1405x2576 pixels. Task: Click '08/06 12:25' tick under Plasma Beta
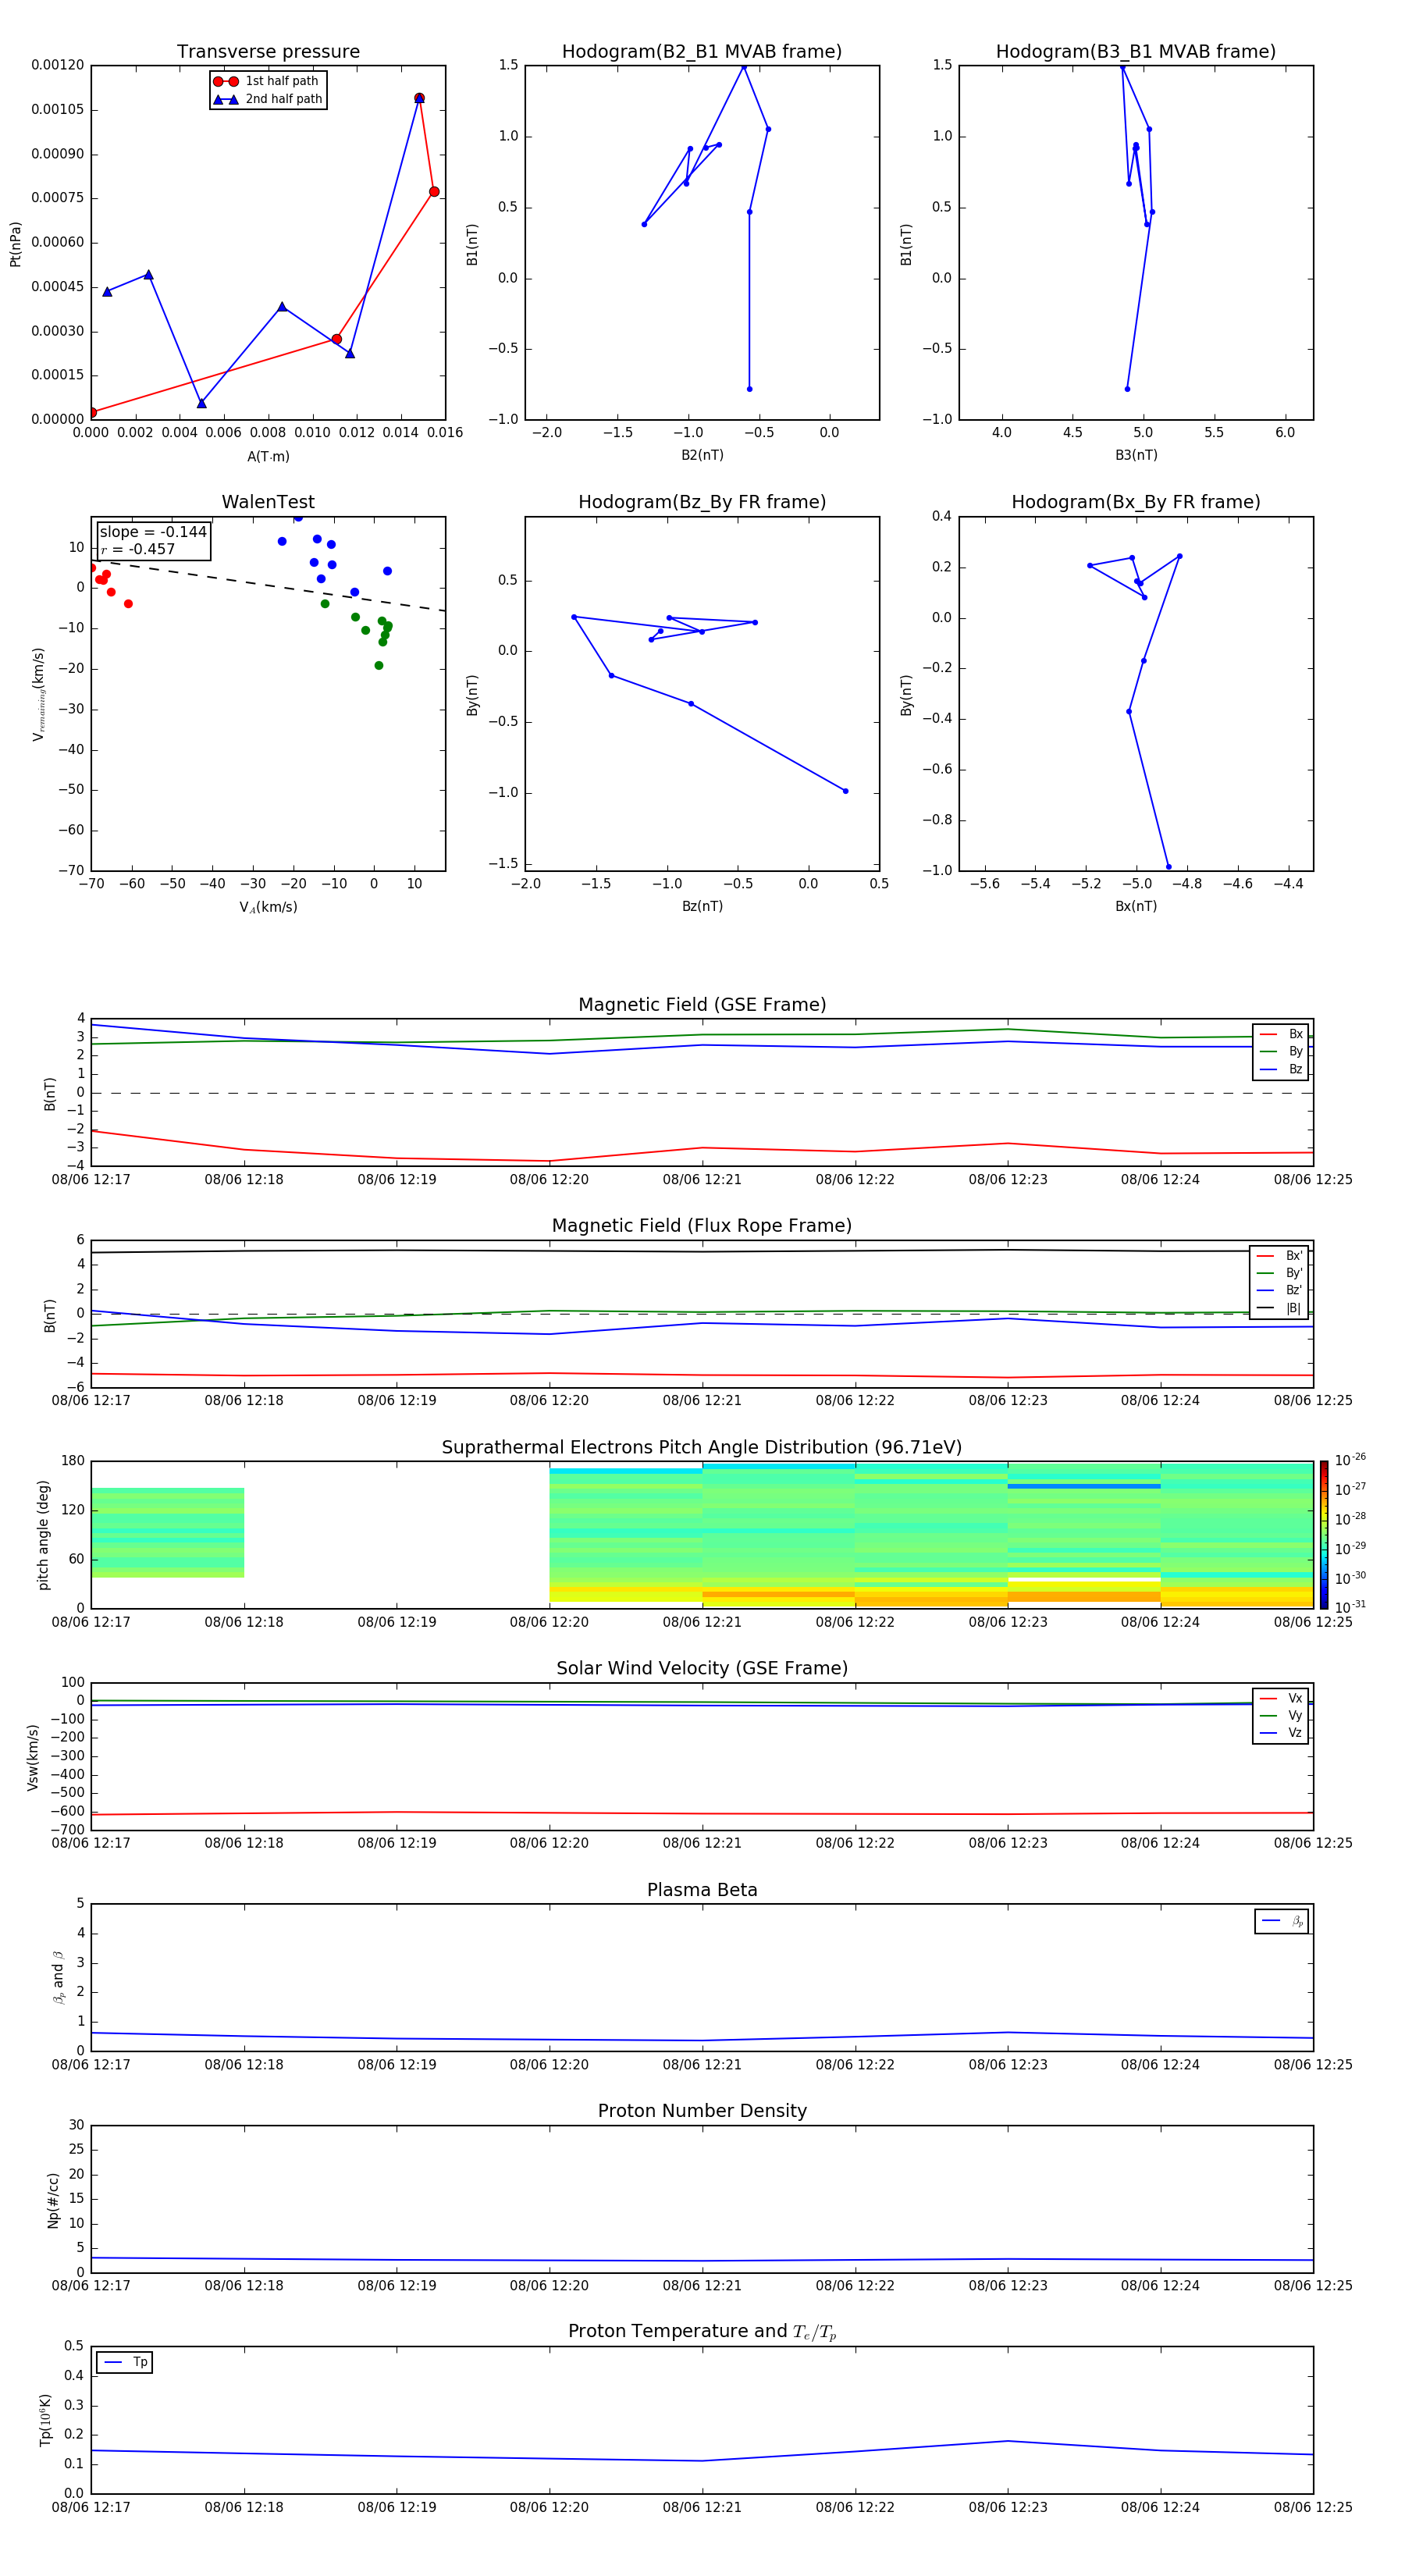[x=1313, y=2065]
